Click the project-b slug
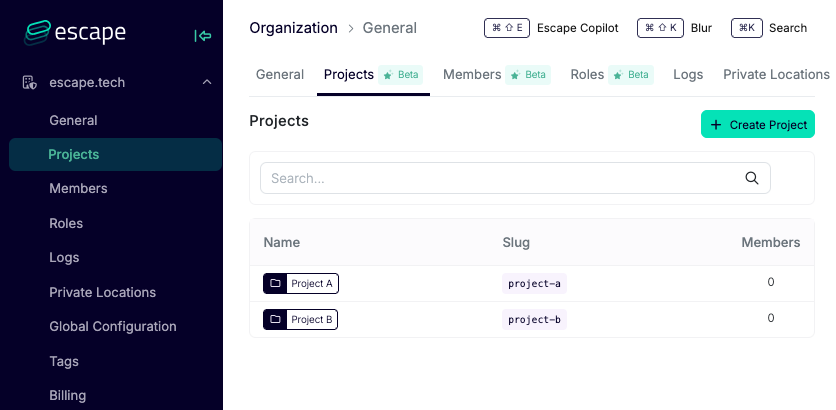Screen dimensions: 836x410 pyautogui.click(x=534, y=319)
